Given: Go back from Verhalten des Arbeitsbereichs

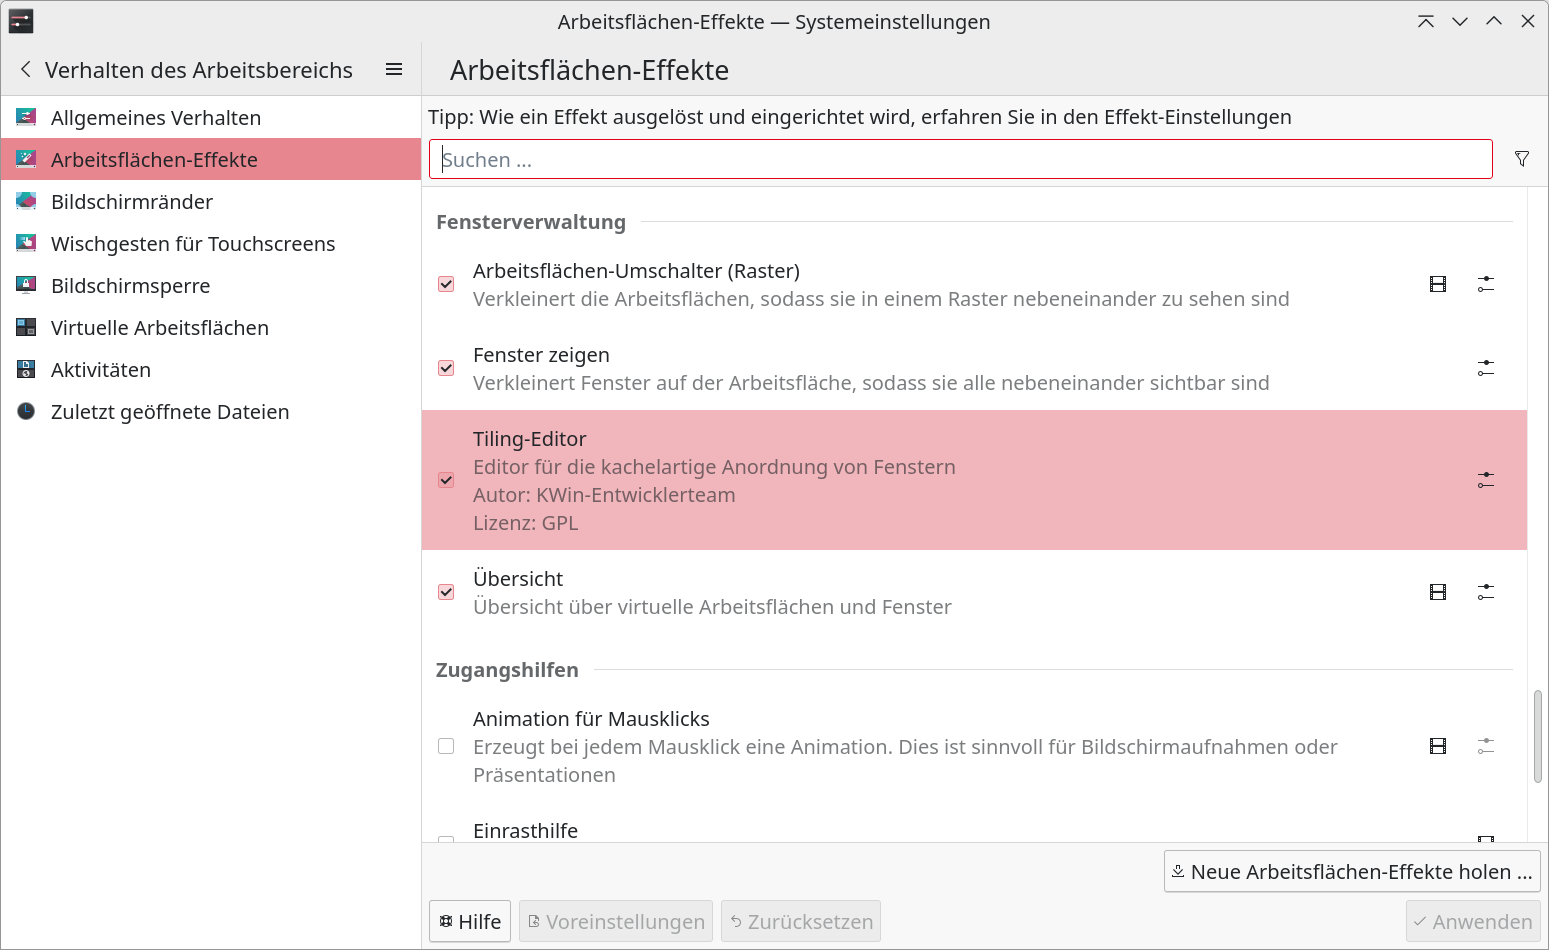Looking at the screenshot, I should [26, 70].
